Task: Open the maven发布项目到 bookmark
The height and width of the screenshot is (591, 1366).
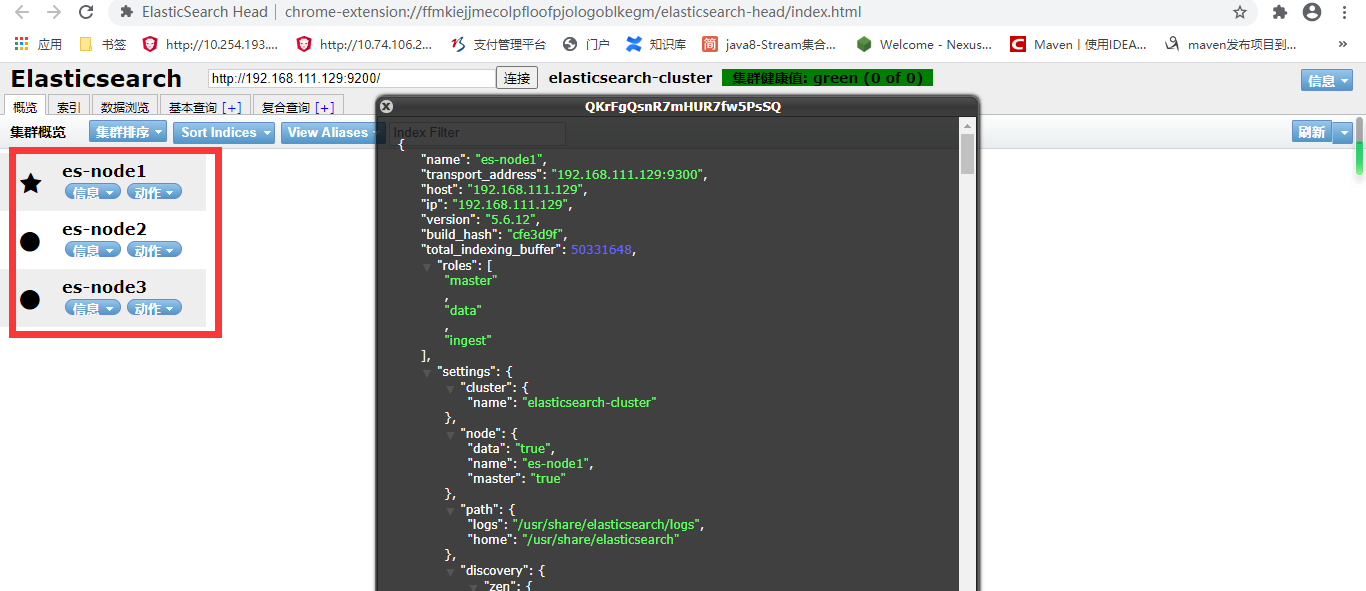Action: [x=1231, y=44]
